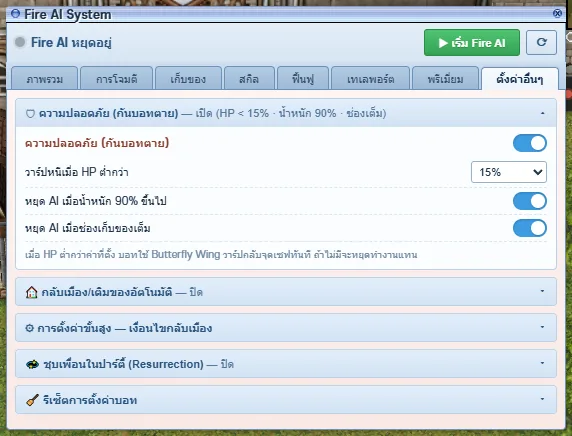Viewport: 572px width, 436px height.
Task: Open the สกิล tab
Action: point(249,78)
